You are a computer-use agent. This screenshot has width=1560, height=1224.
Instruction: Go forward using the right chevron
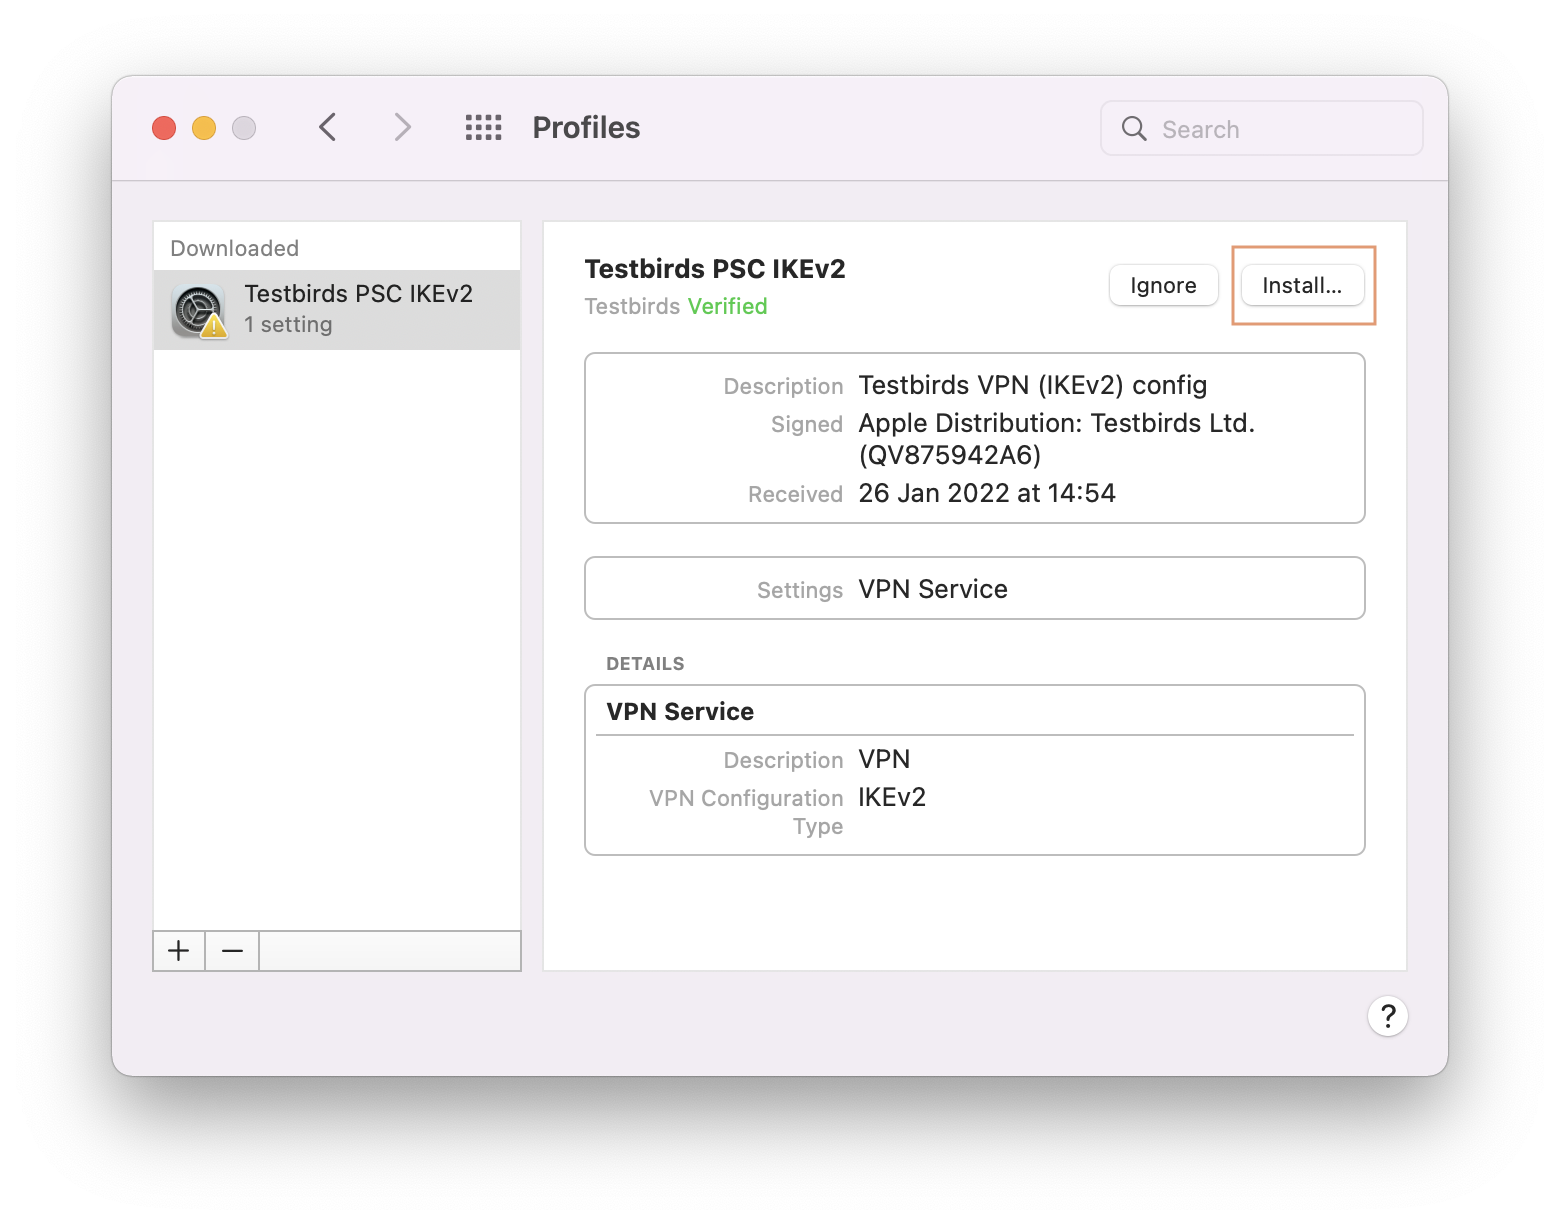click(x=402, y=128)
